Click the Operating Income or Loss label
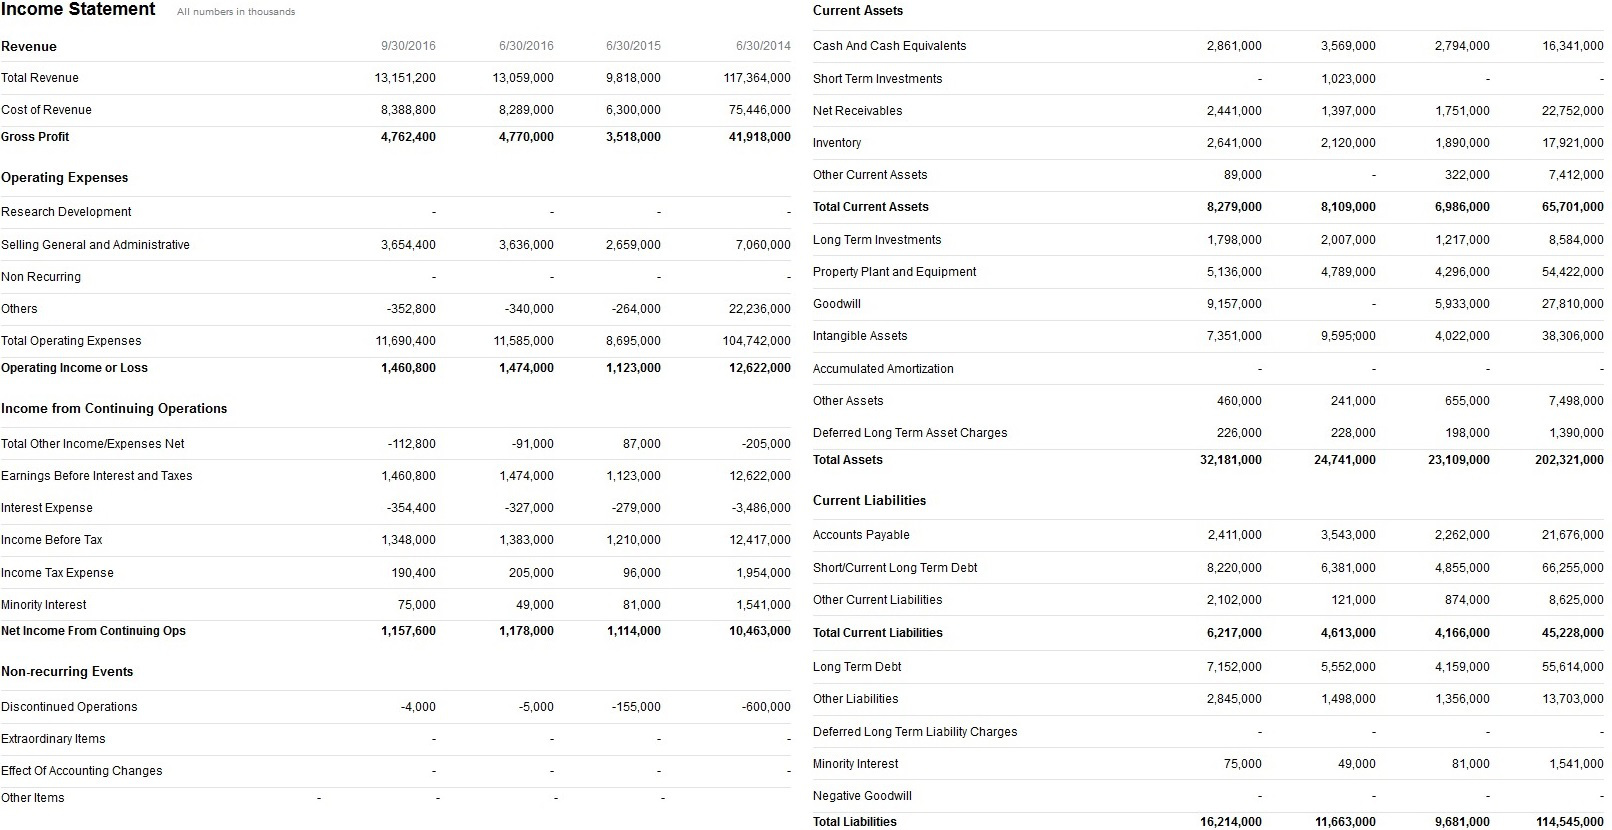1612x830 pixels. (x=74, y=368)
